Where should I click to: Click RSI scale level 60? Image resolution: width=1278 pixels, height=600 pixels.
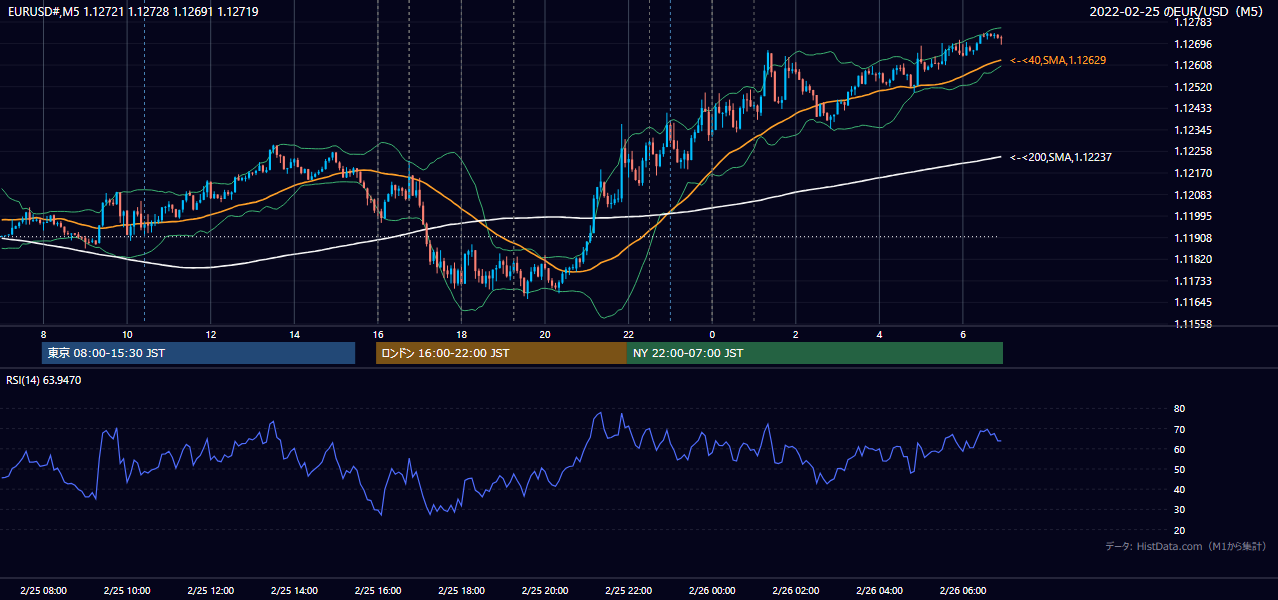(x=1179, y=449)
